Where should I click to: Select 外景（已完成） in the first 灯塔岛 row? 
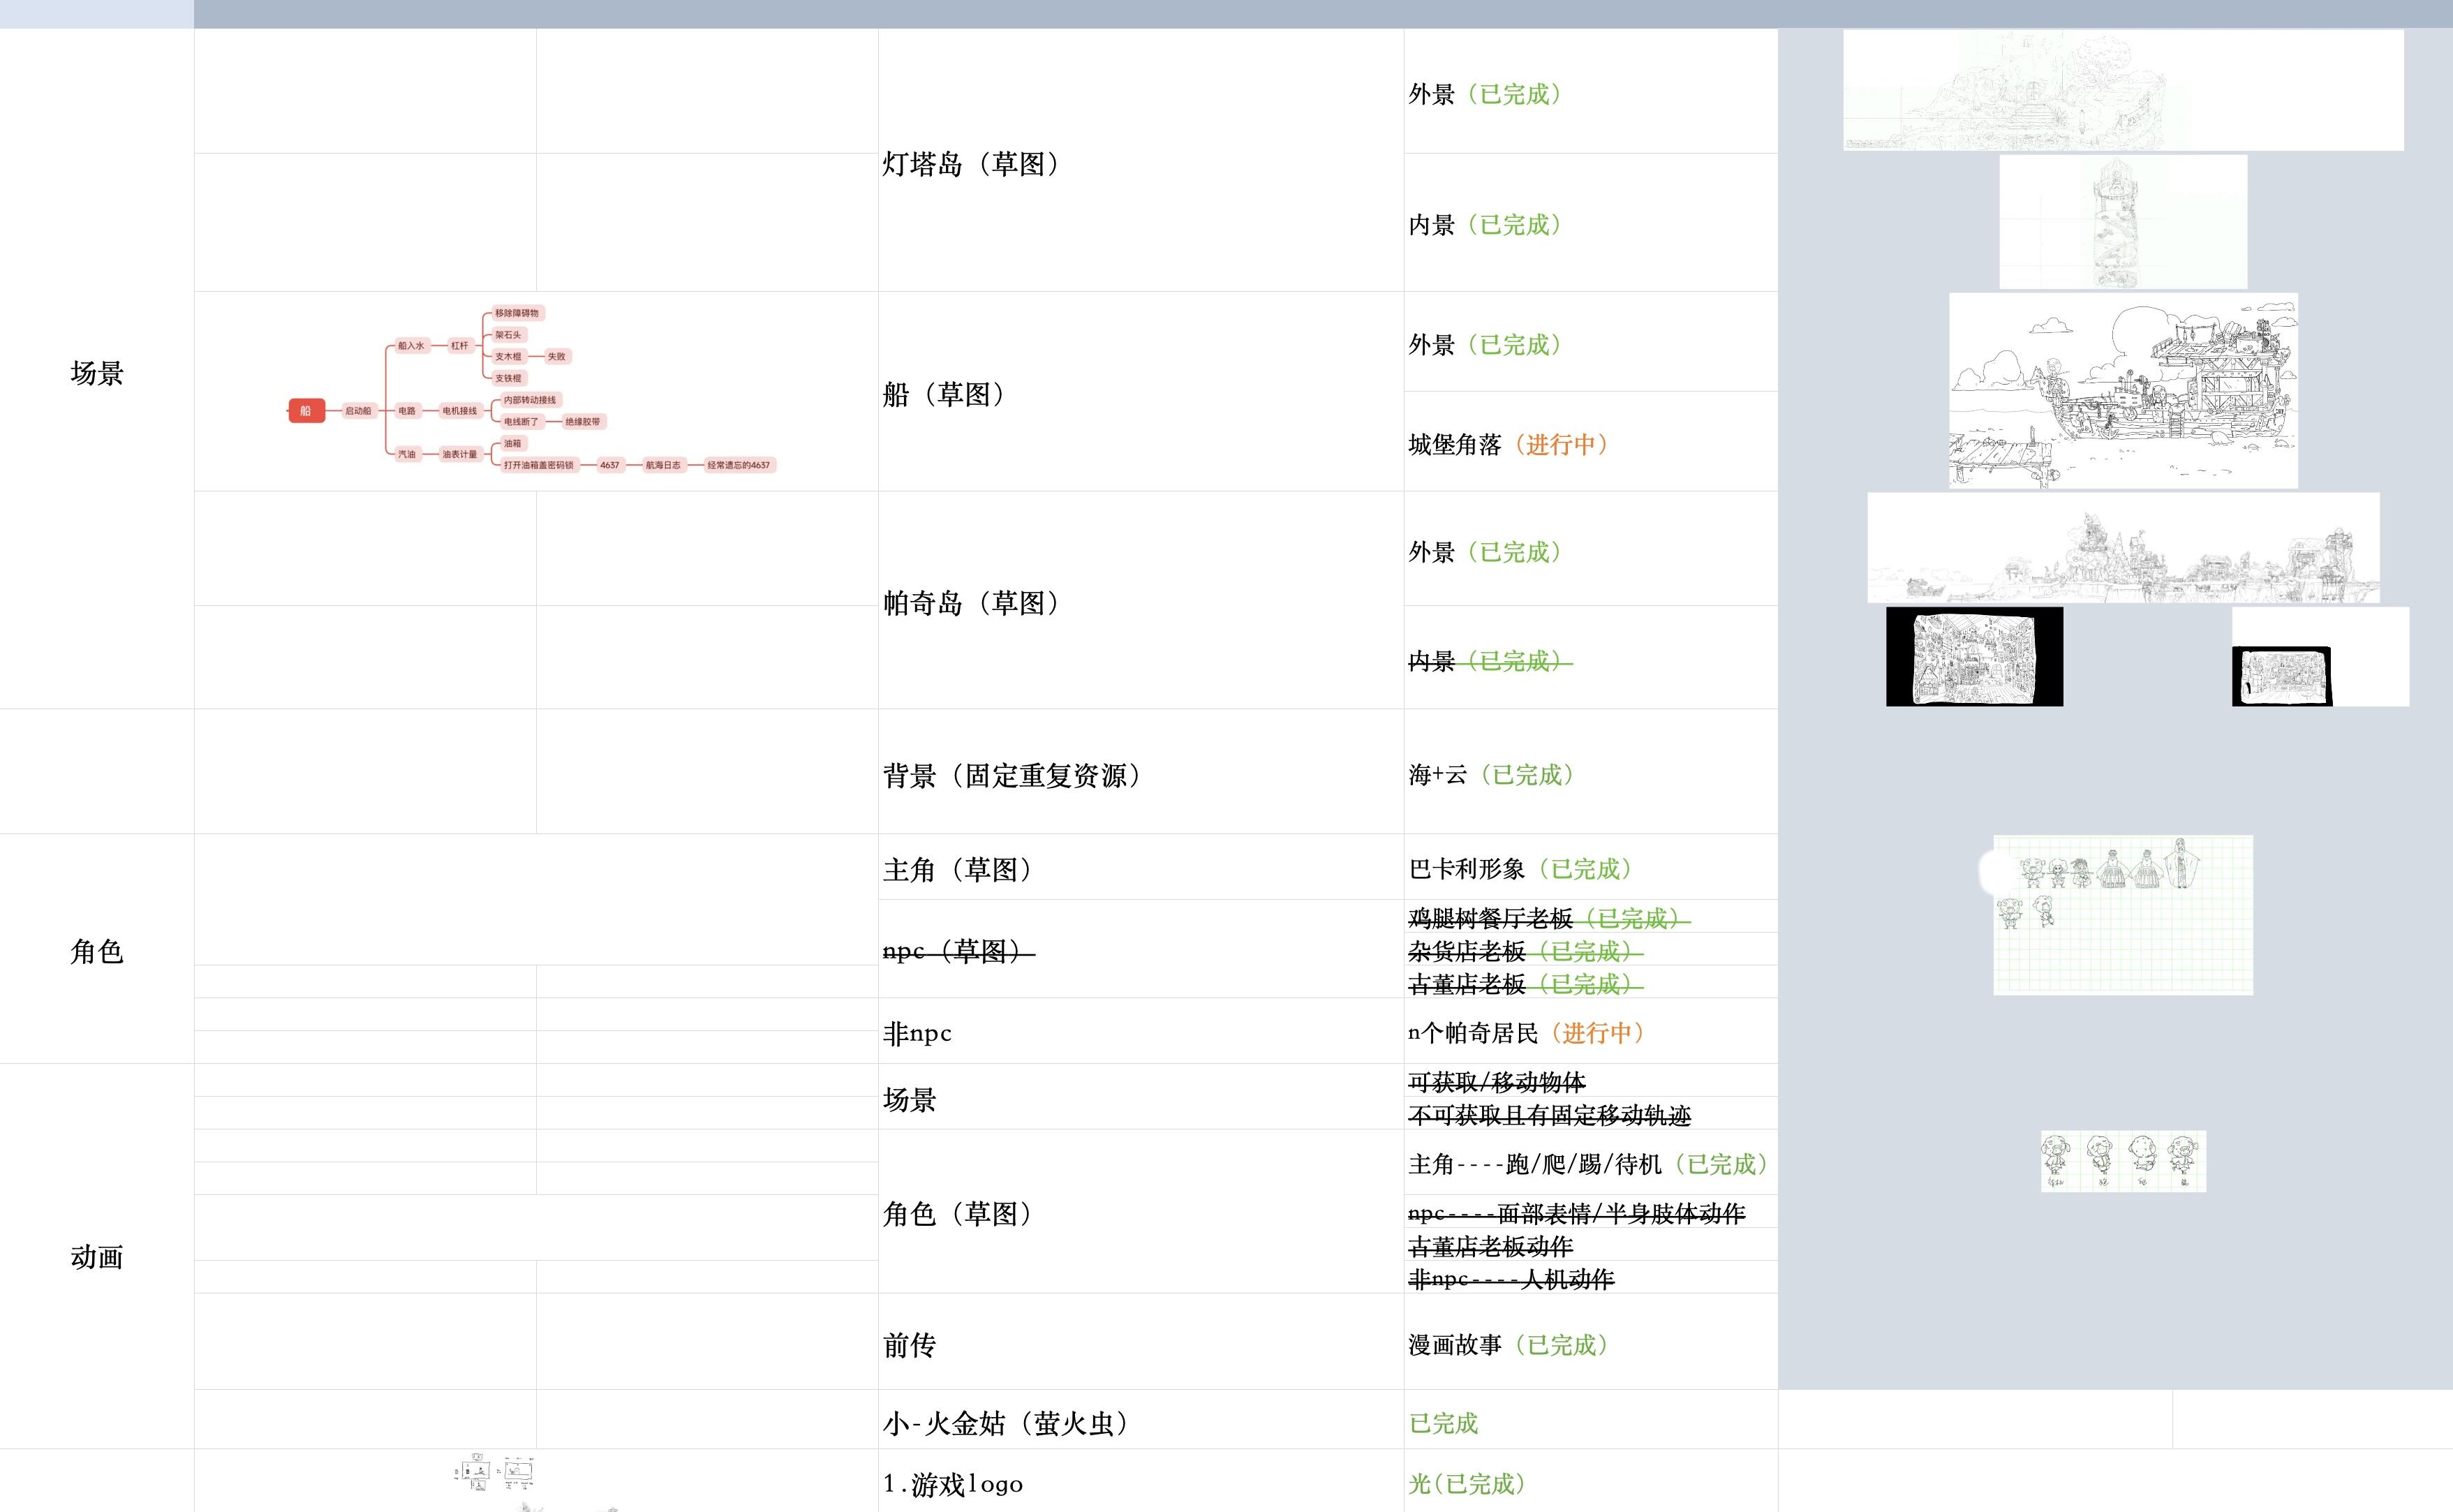tap(1591, 92)
